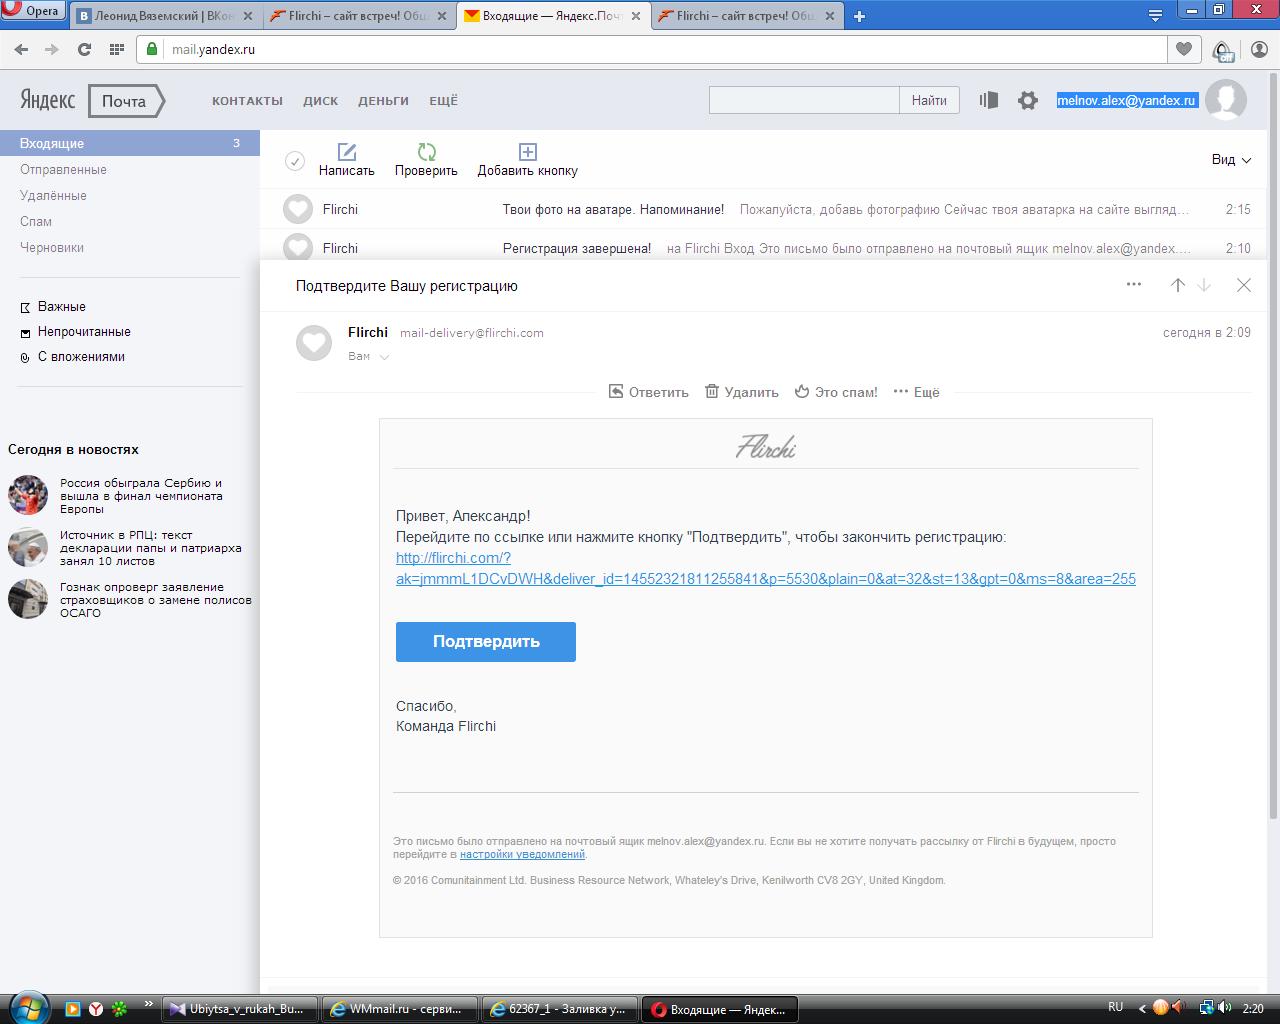Click Написать to compose a message
The image size is (1280, 1024).
347,160
